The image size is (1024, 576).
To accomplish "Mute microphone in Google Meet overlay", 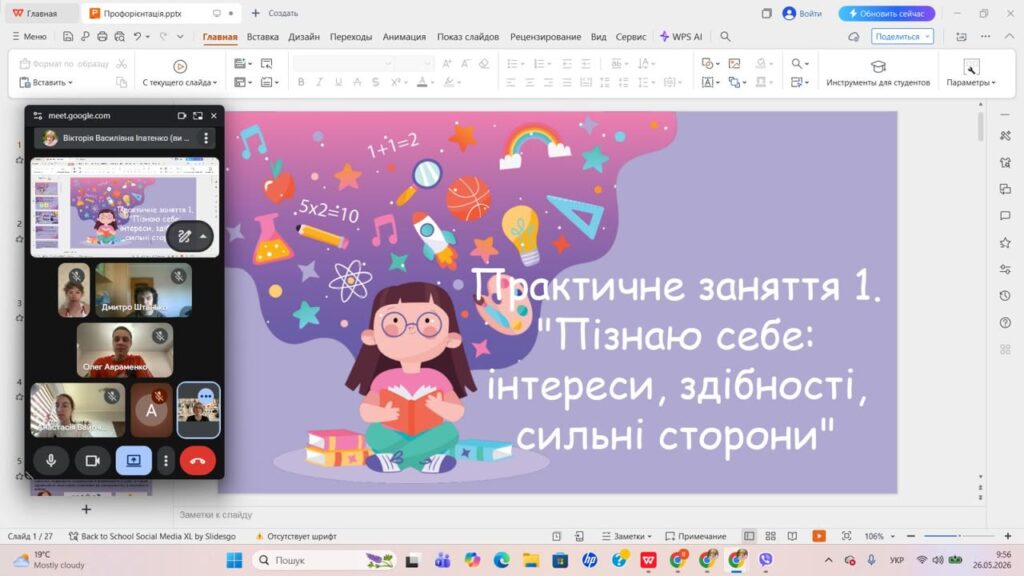I will [x=51, y=460].
